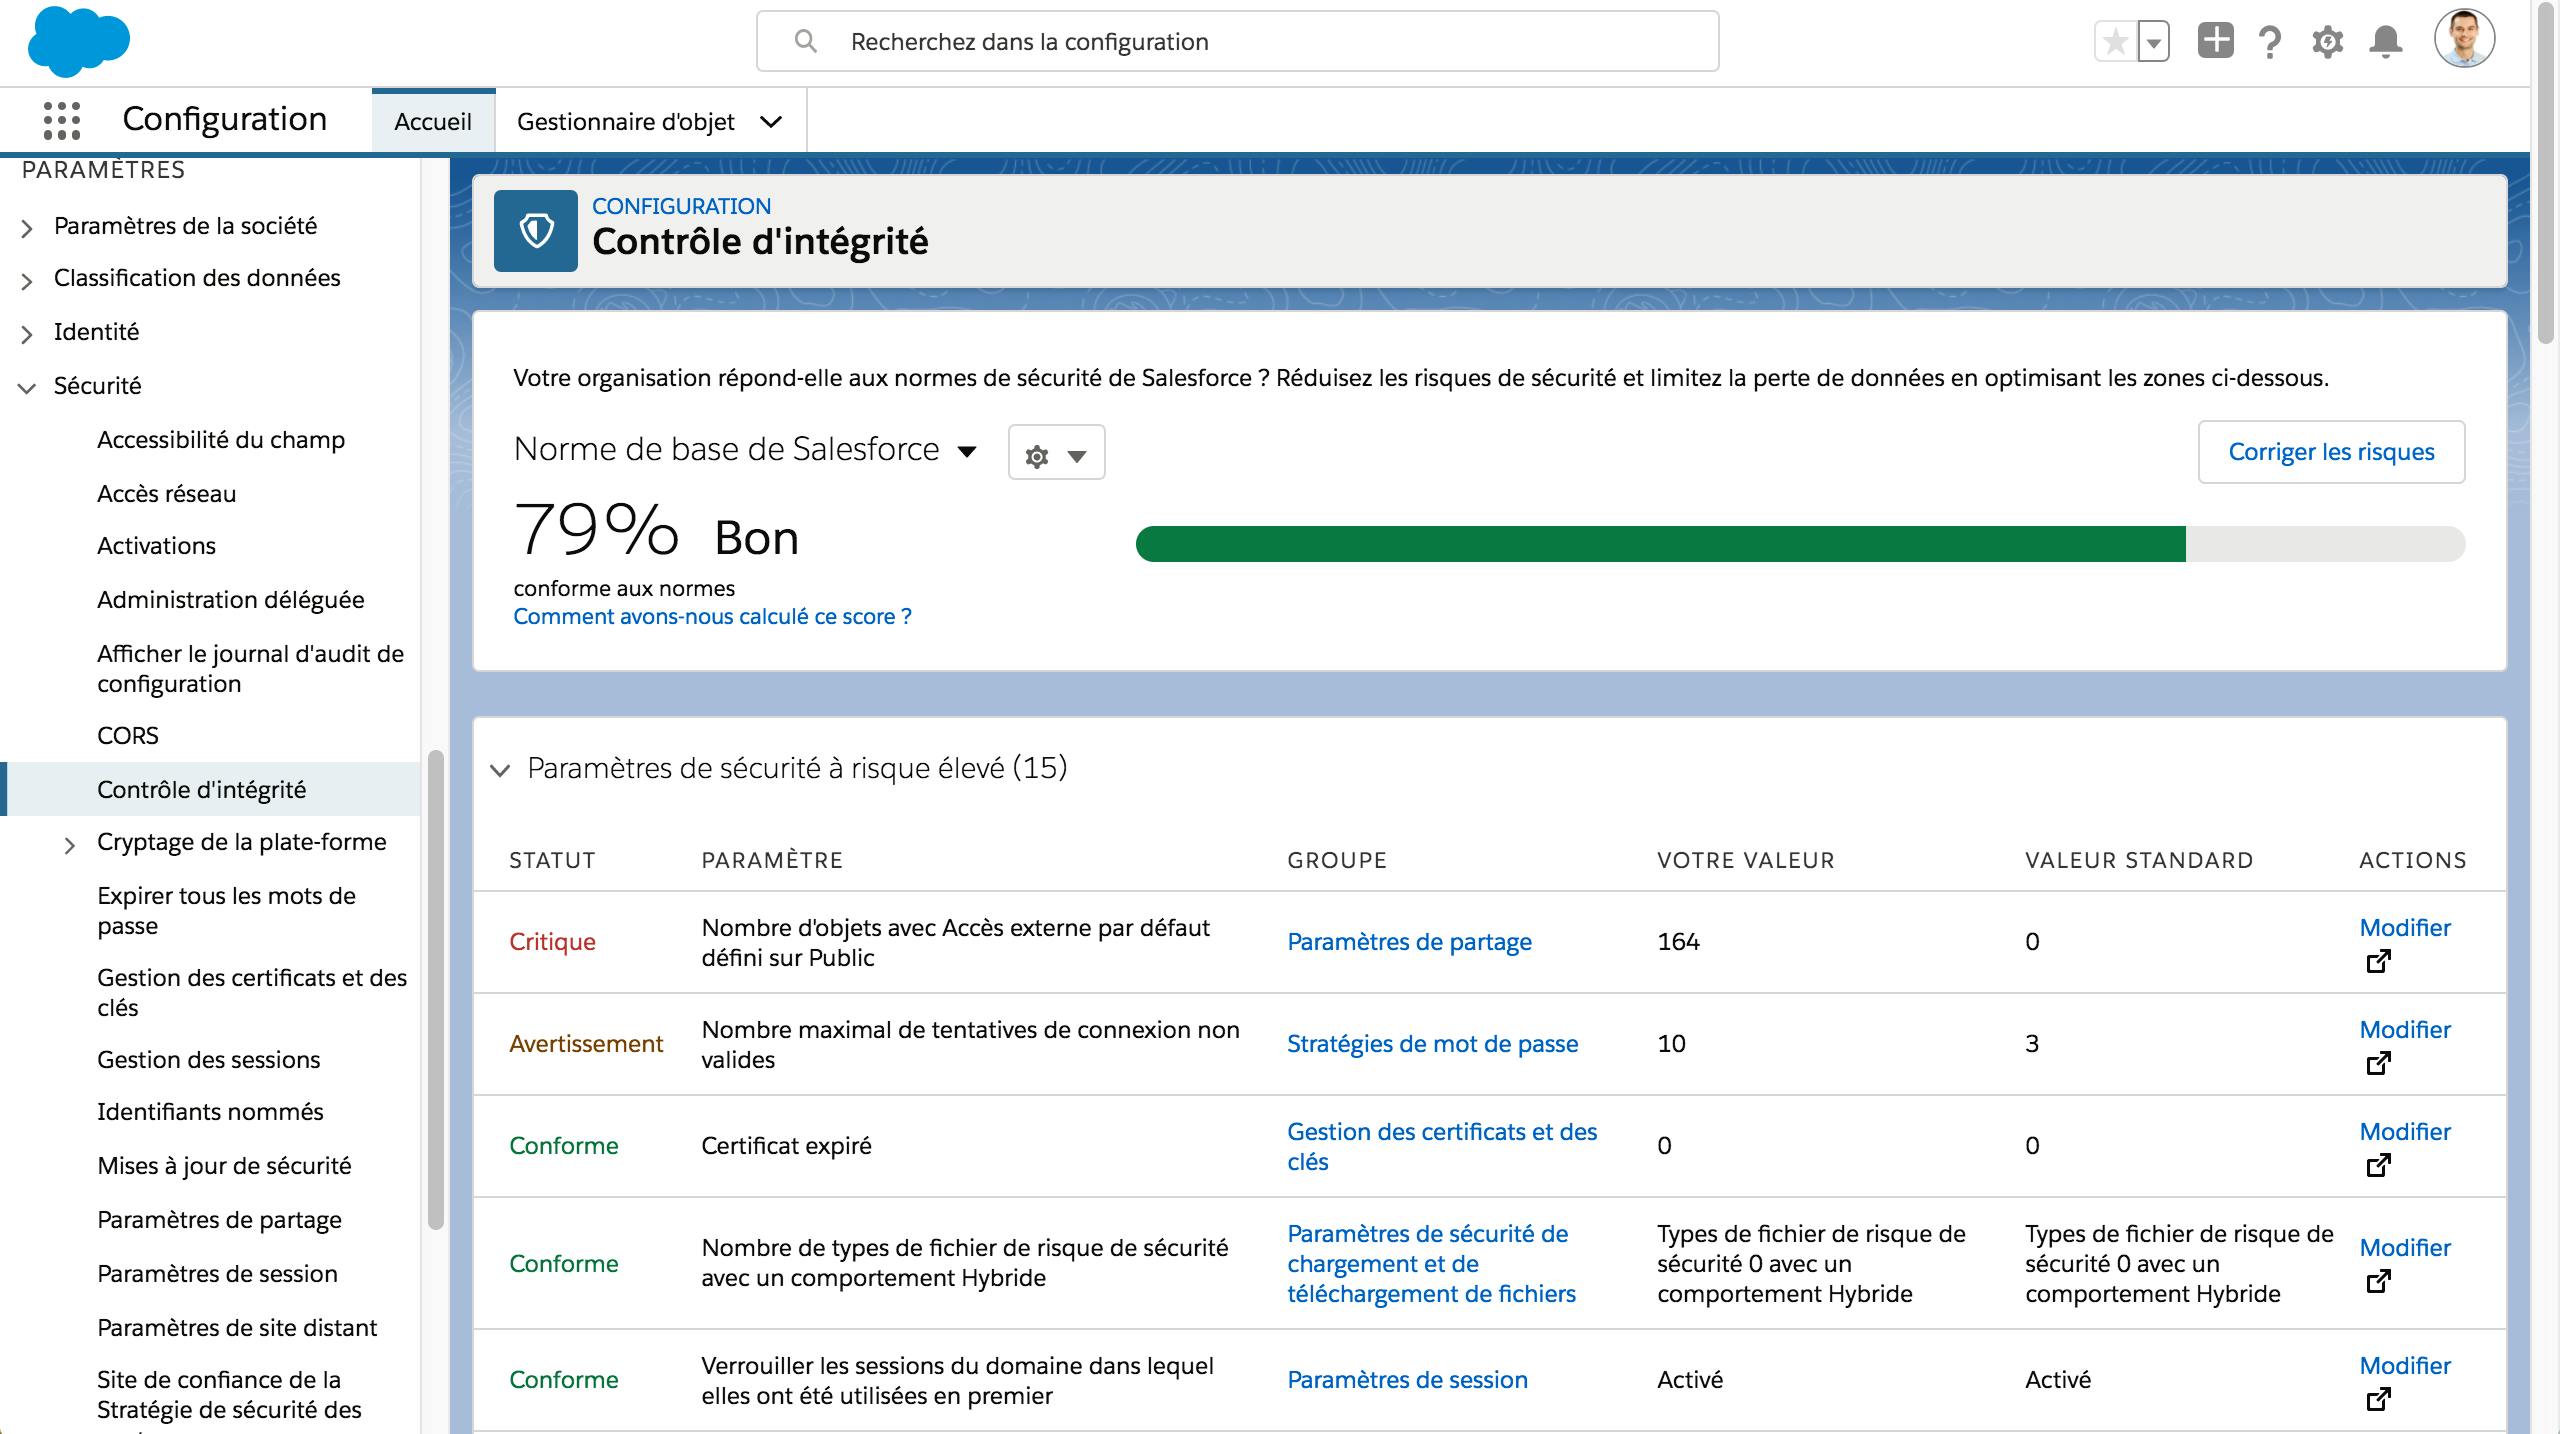Image resolution: width=2560 pixels, height=1434 pixels.
Task: Open the Norme de base de Salesforce dropdown
Action: point(966,451)
